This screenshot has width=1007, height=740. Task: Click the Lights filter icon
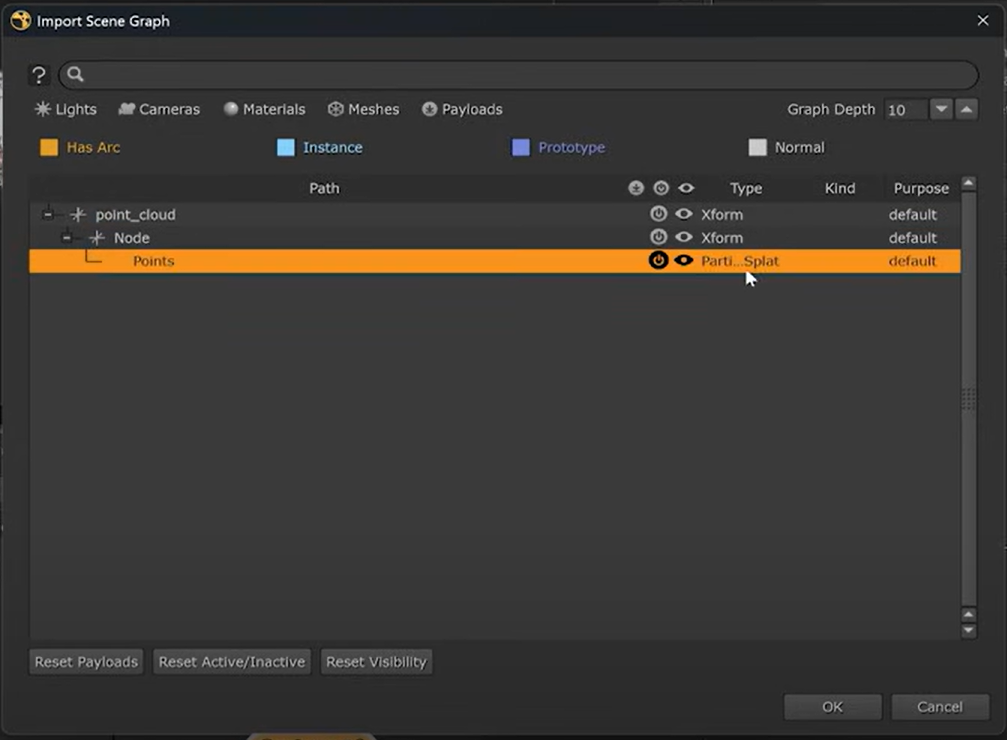click(x=43, y=109)
